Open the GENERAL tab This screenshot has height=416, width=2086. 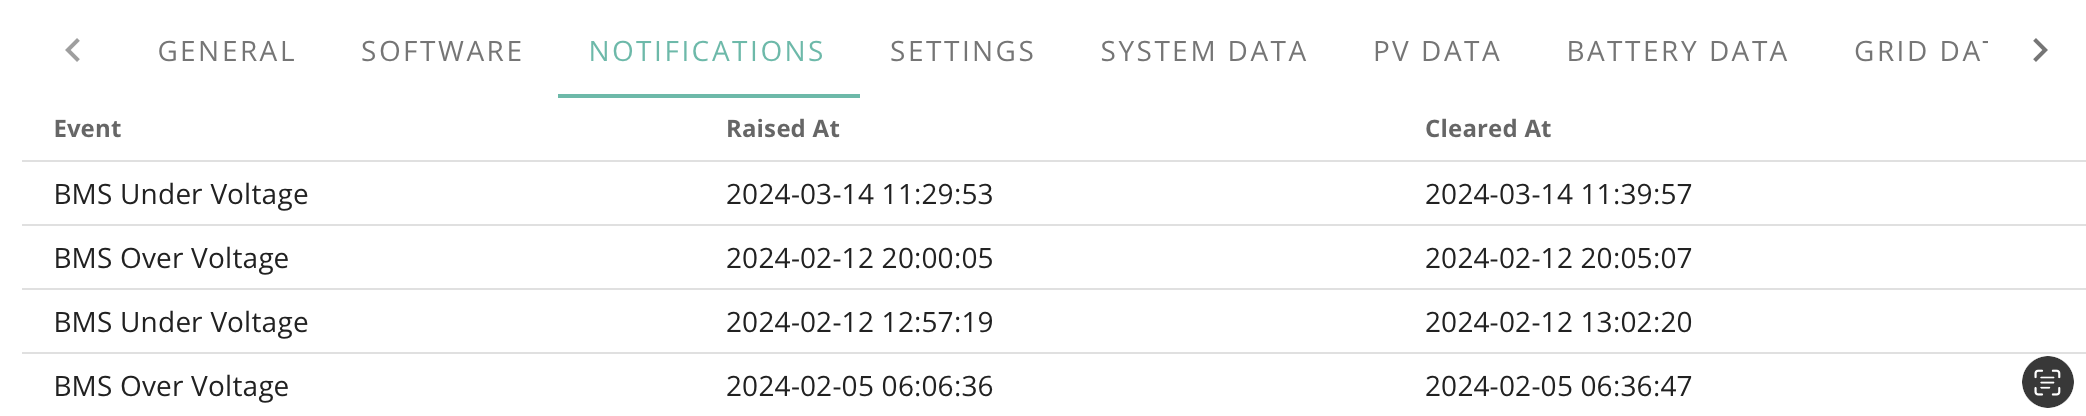[x=227, y=51]
